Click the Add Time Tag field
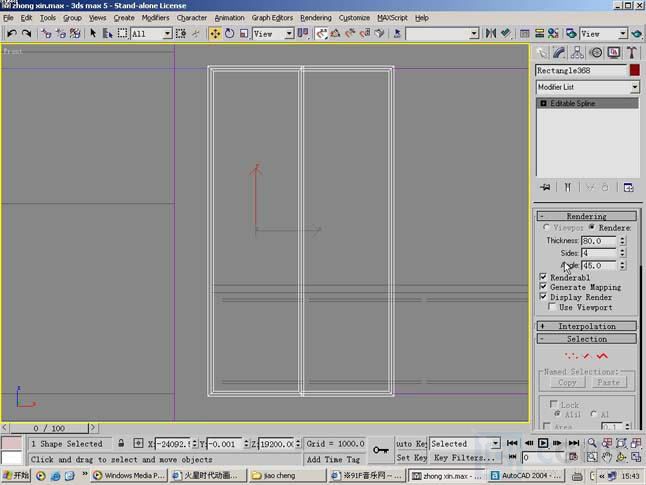 click(333, 459)
